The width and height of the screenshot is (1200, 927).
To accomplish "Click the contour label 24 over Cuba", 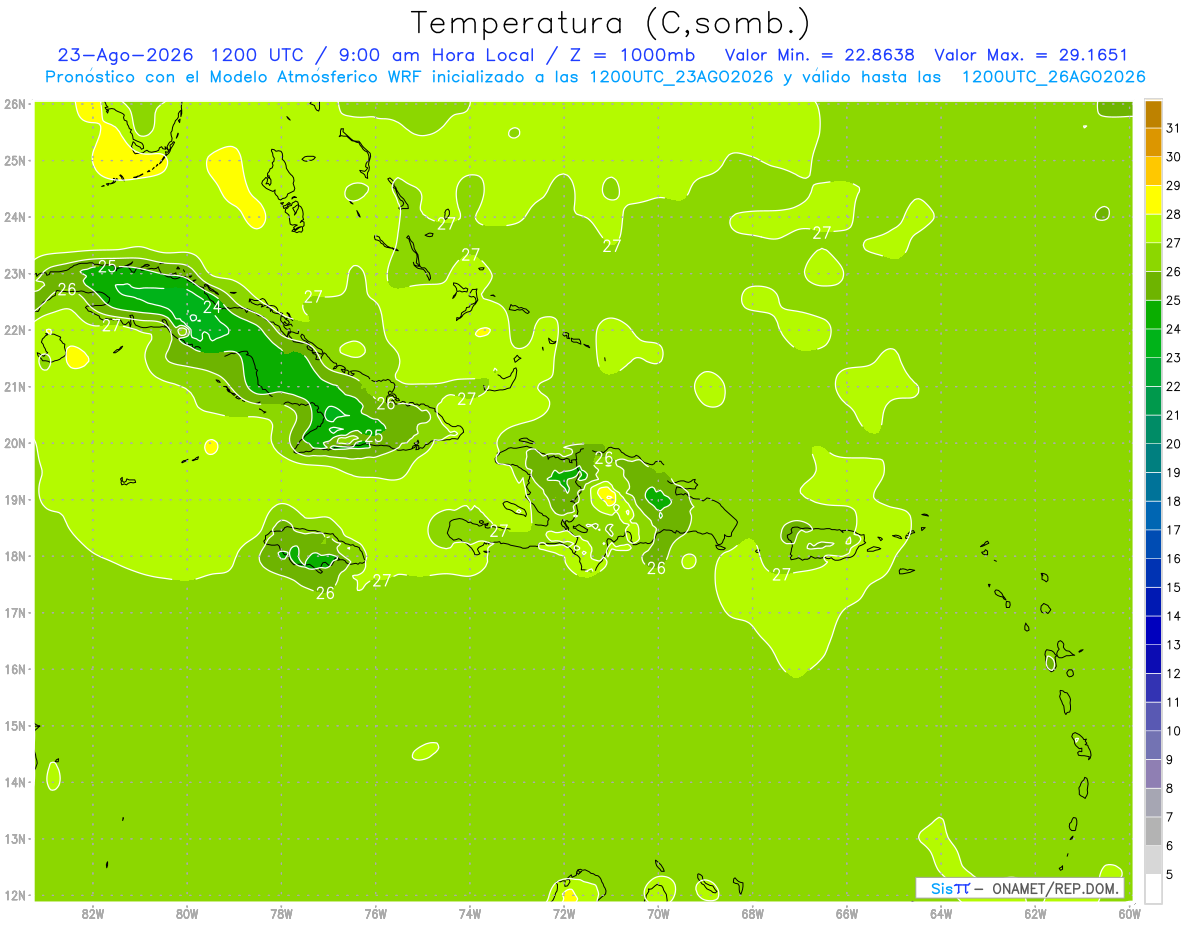I will (212, 307).
